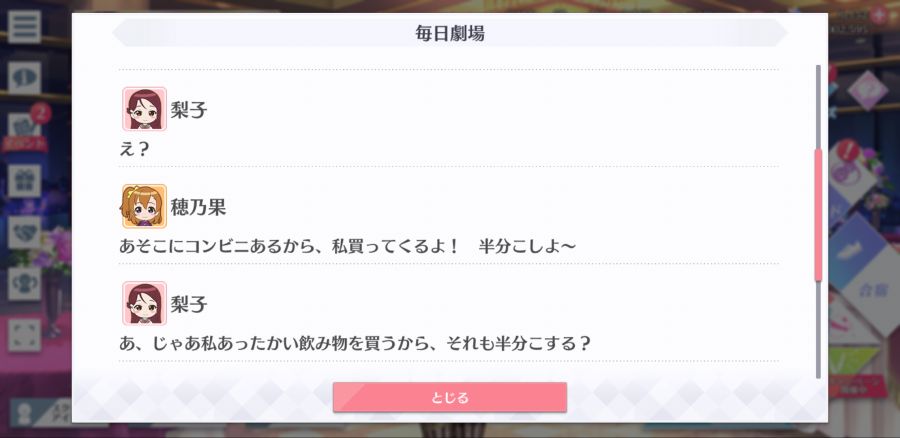Open the hamburger menu icon
This screenshot has height=438, width=900.
coord(24,26)
